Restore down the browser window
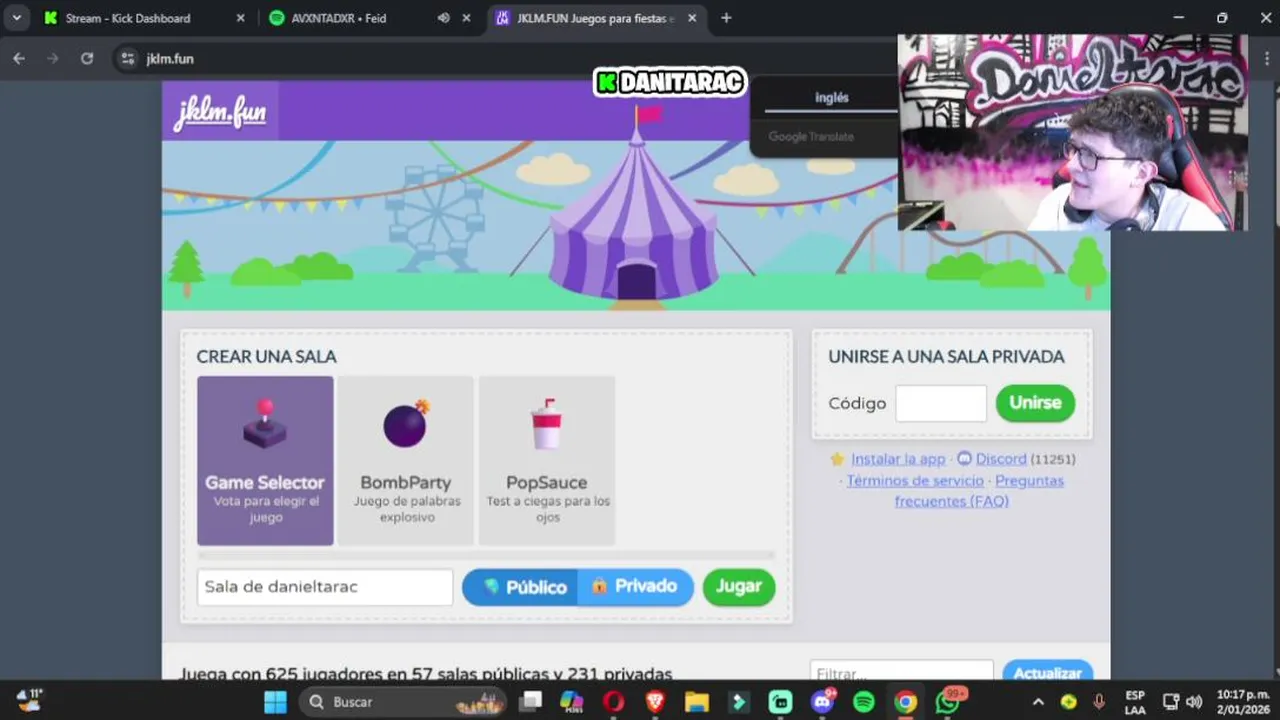This screenshot has width=1280, height=720. point(1222,18)
